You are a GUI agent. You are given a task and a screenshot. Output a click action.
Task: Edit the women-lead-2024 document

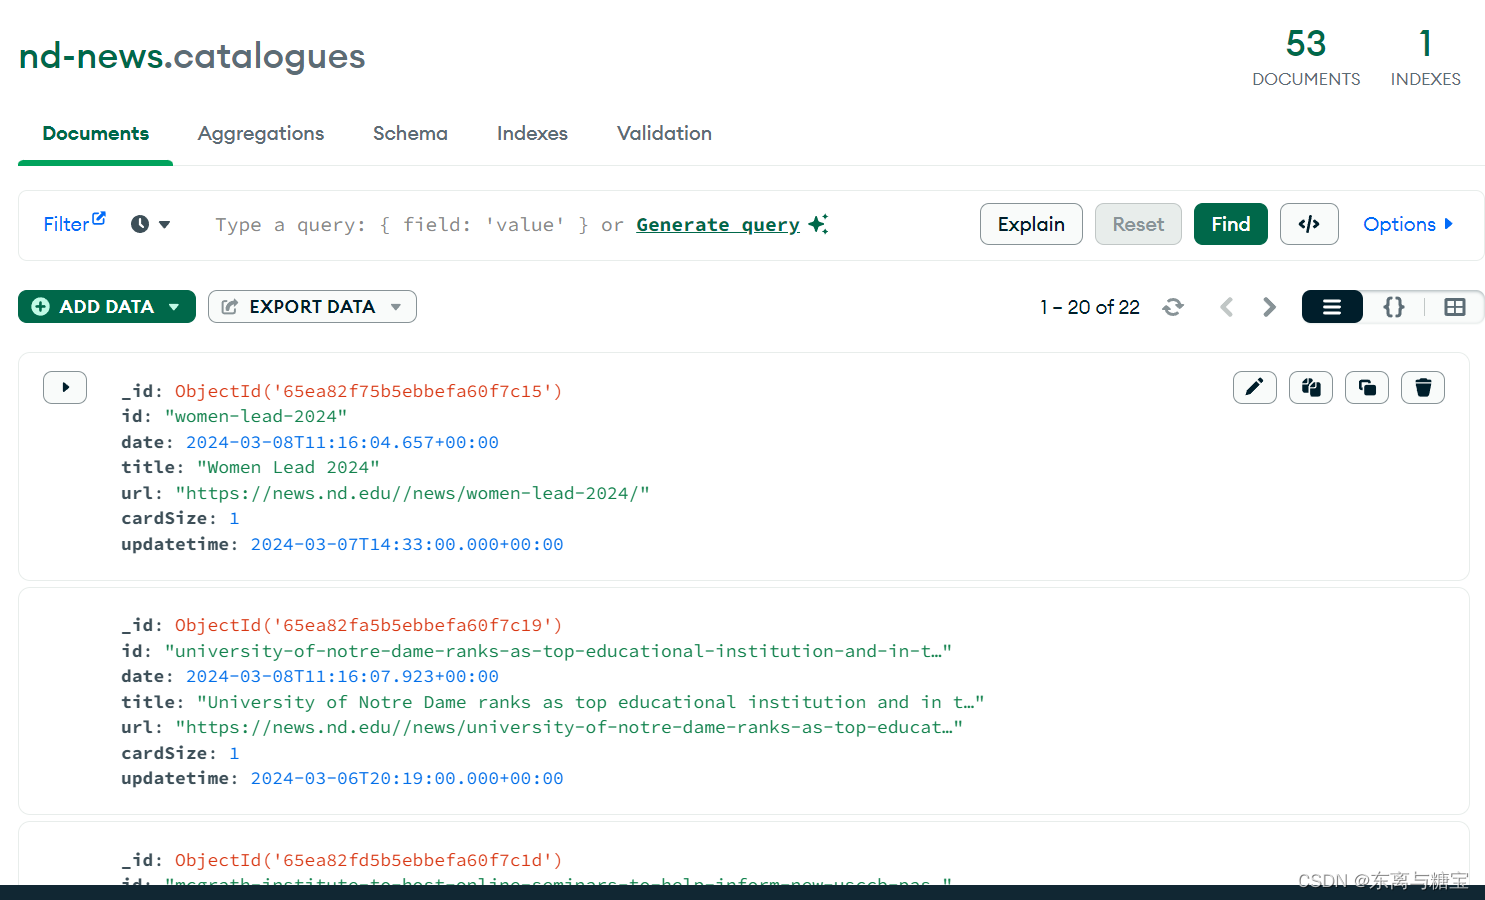(1255, 387)
